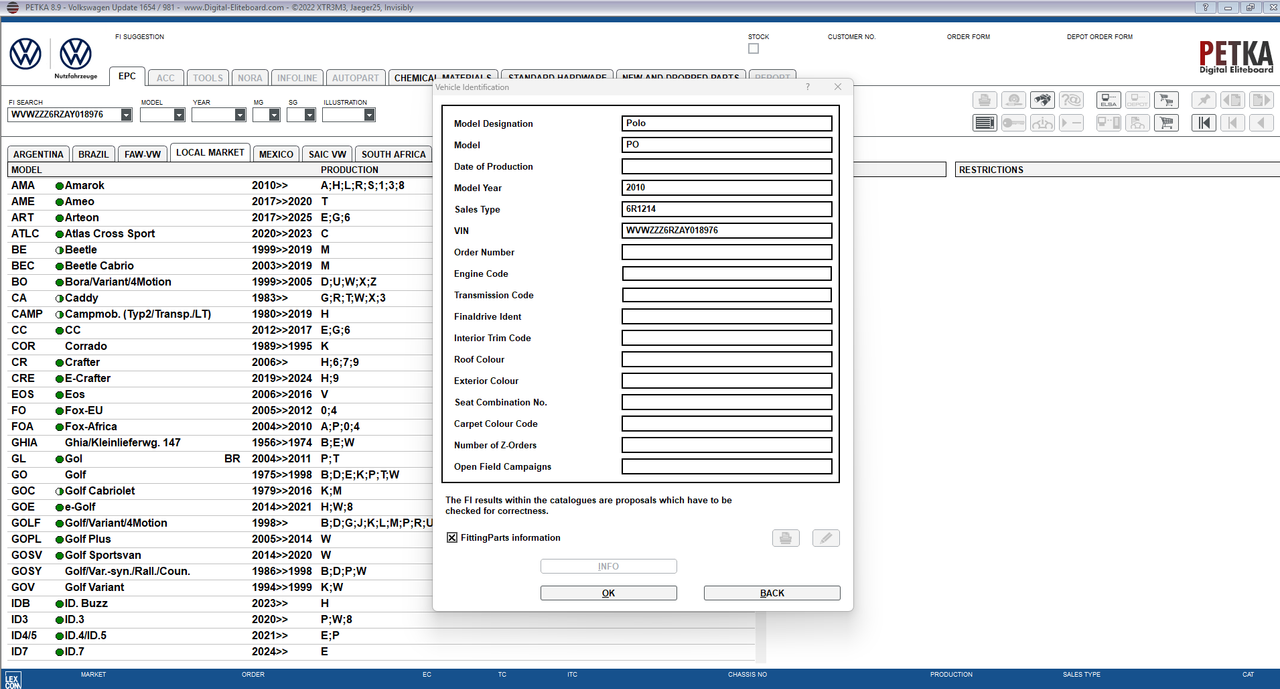This screenshot has width=1280, height=689.
Task: Open the ILLUSTRATION dropdown
Action: [369, 115]
